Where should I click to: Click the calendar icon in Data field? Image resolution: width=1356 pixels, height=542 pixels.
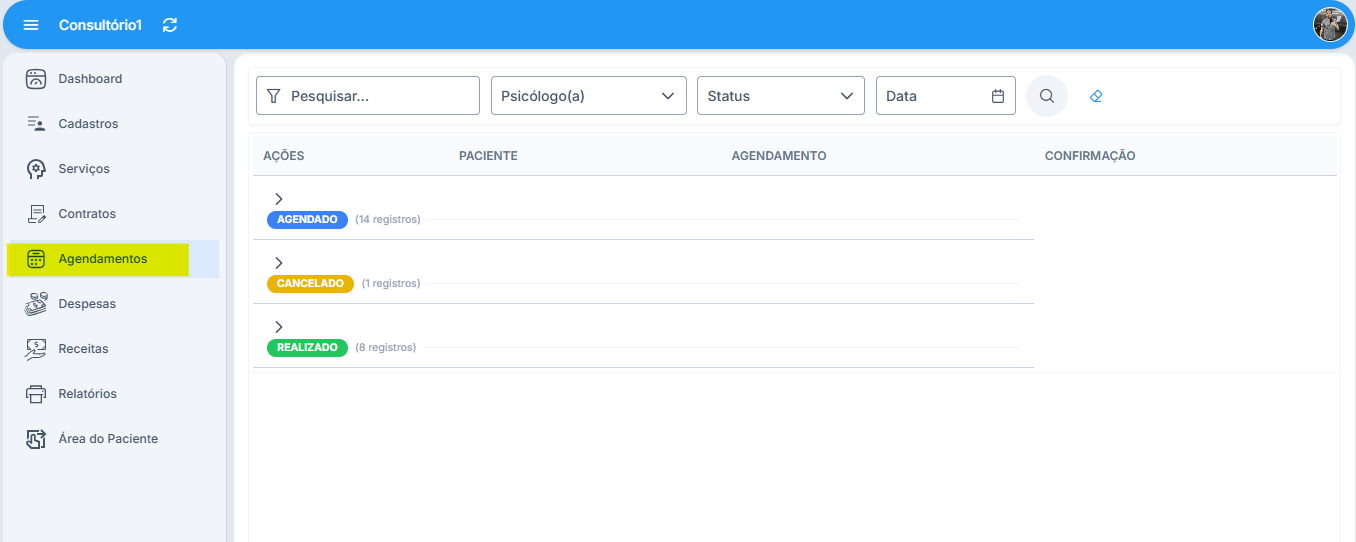997,96
